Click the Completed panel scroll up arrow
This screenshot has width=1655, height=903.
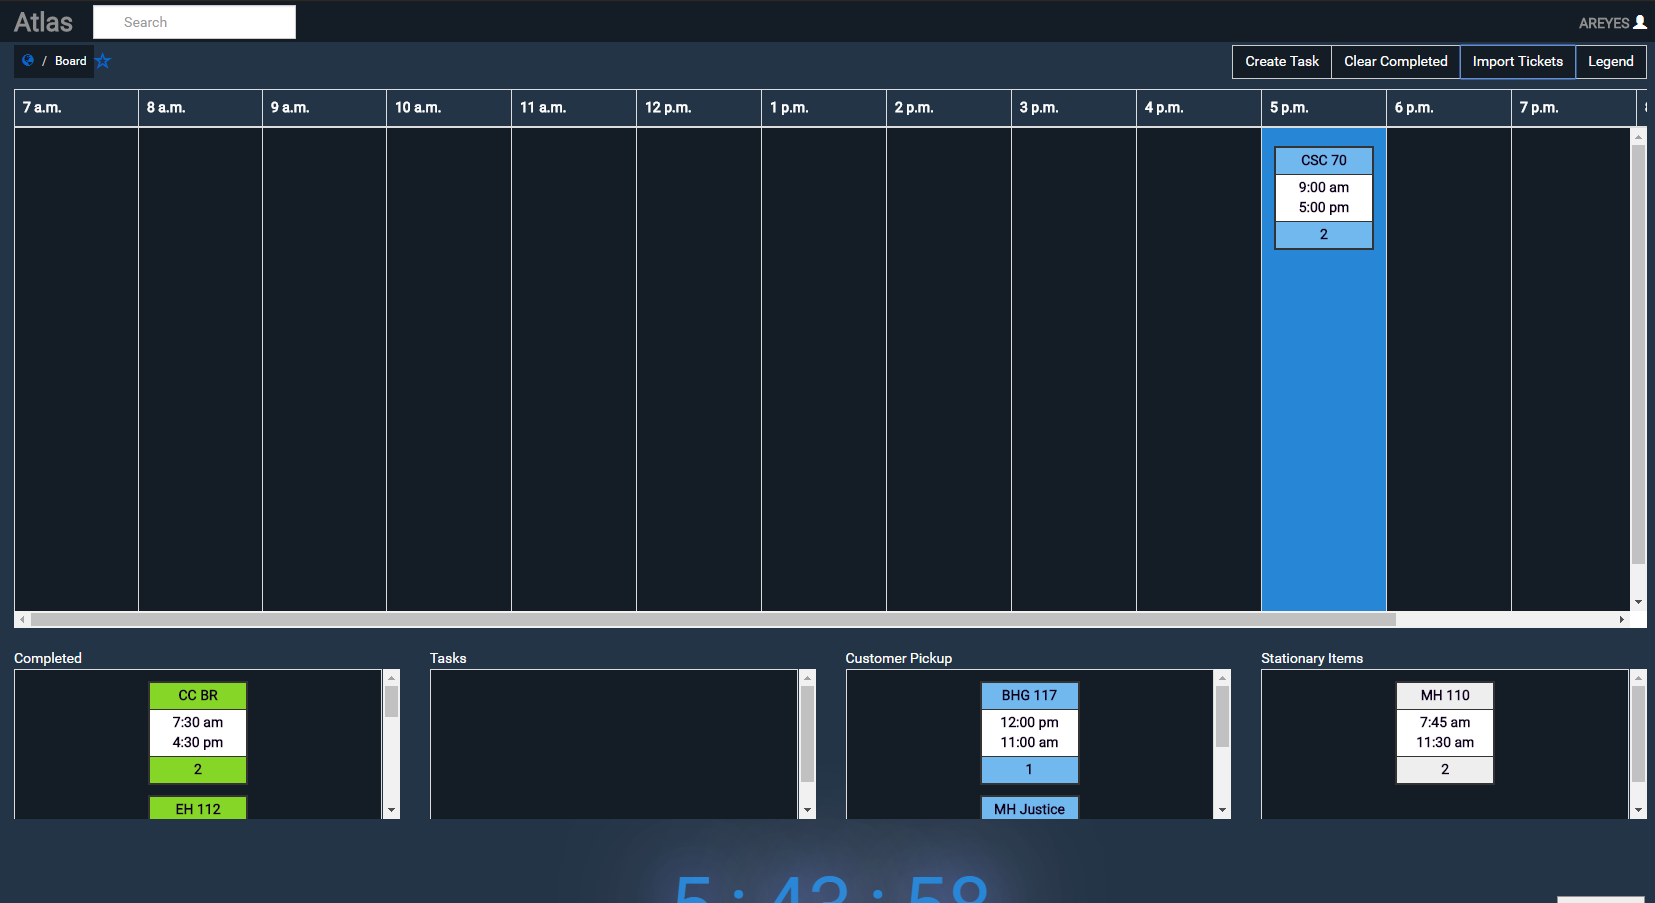tap(391, 678)
